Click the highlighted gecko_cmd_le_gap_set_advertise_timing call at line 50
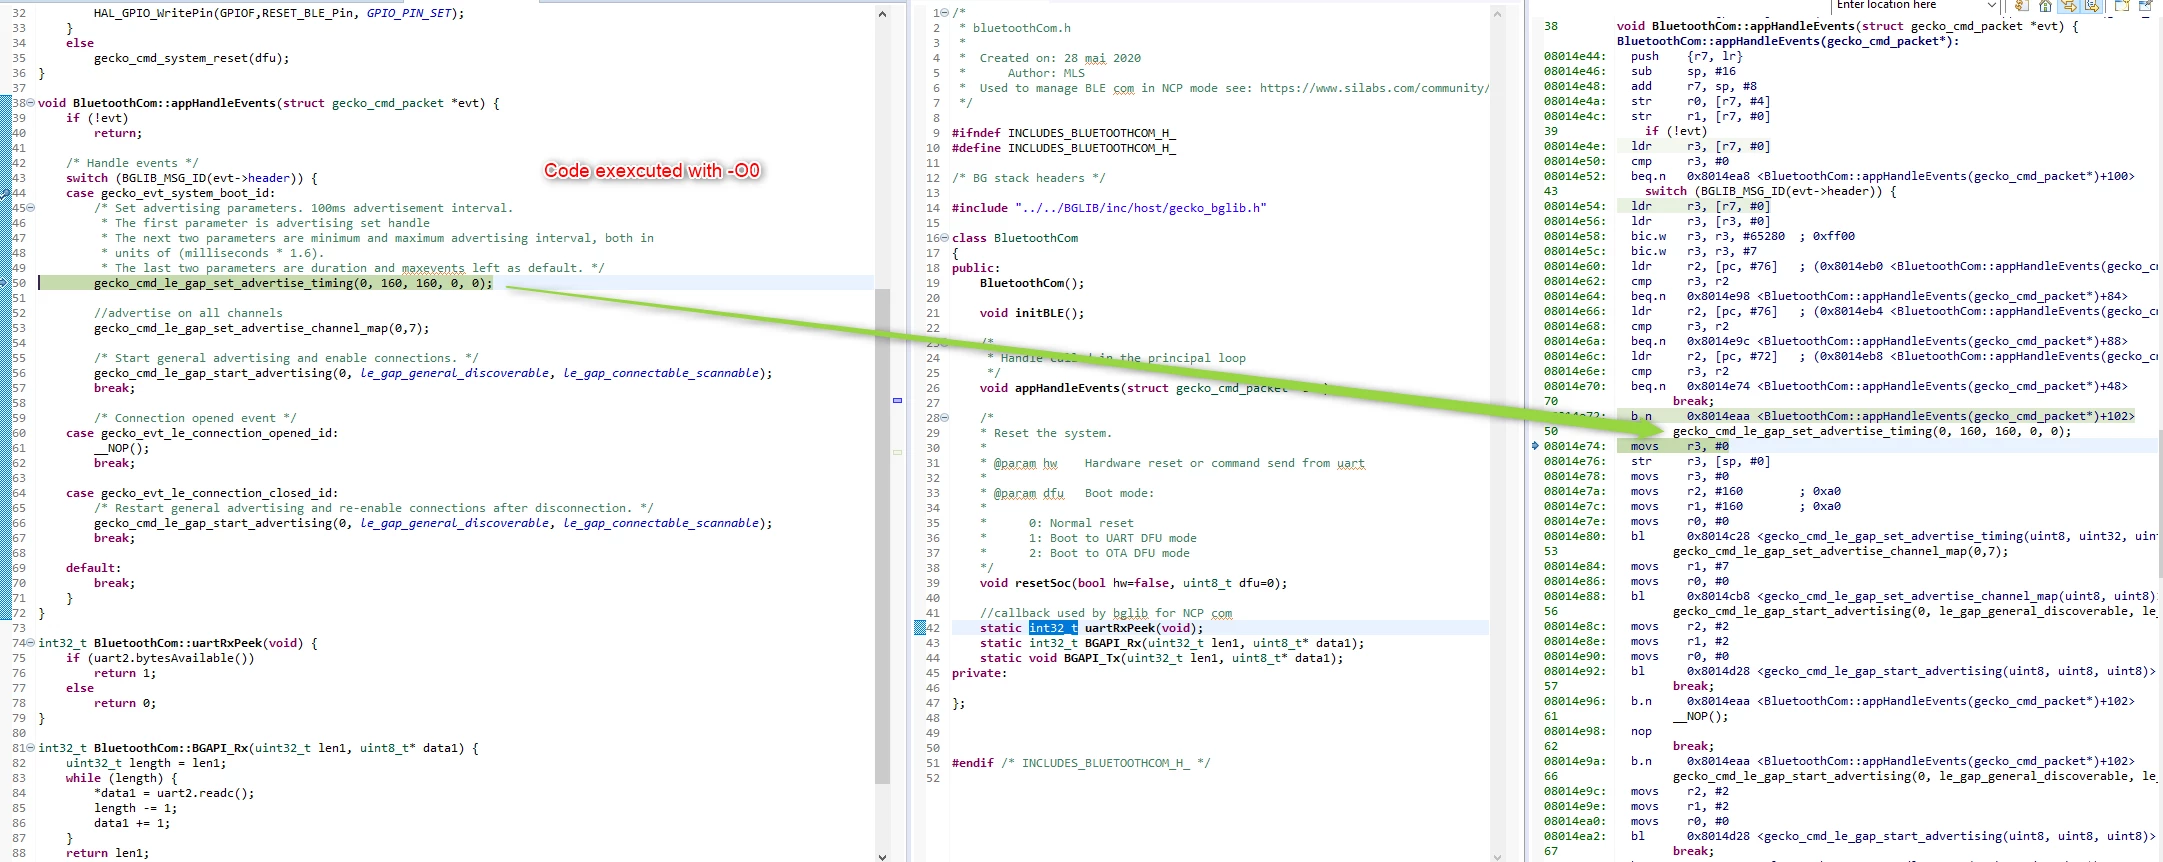Viewport: 2163px width, 862px height. [293, 283]
